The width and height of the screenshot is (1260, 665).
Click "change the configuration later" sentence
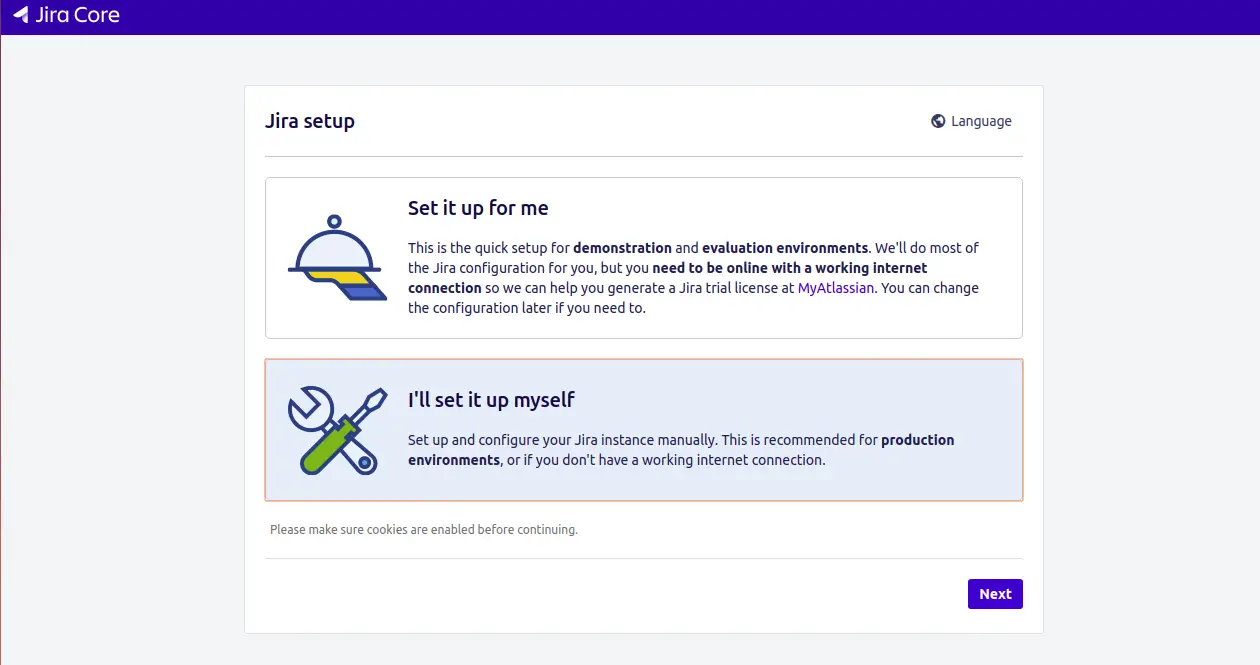(x=694, y=298)
